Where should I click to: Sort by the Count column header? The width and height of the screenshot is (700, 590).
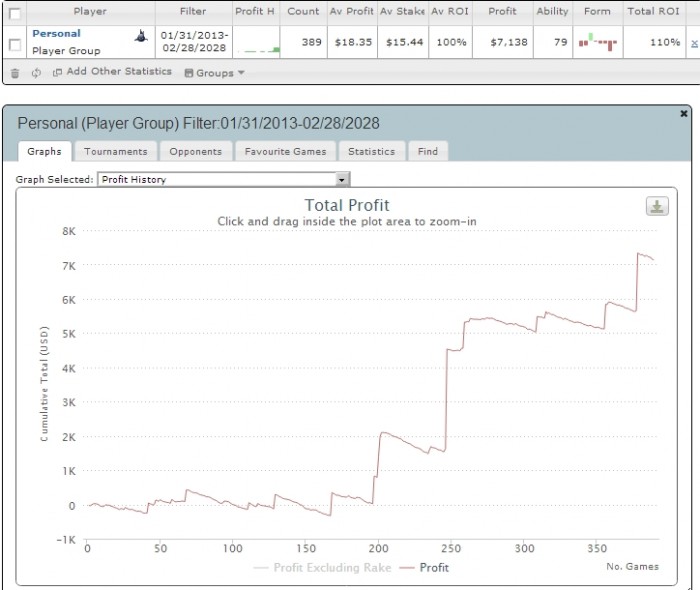point(303,12)
